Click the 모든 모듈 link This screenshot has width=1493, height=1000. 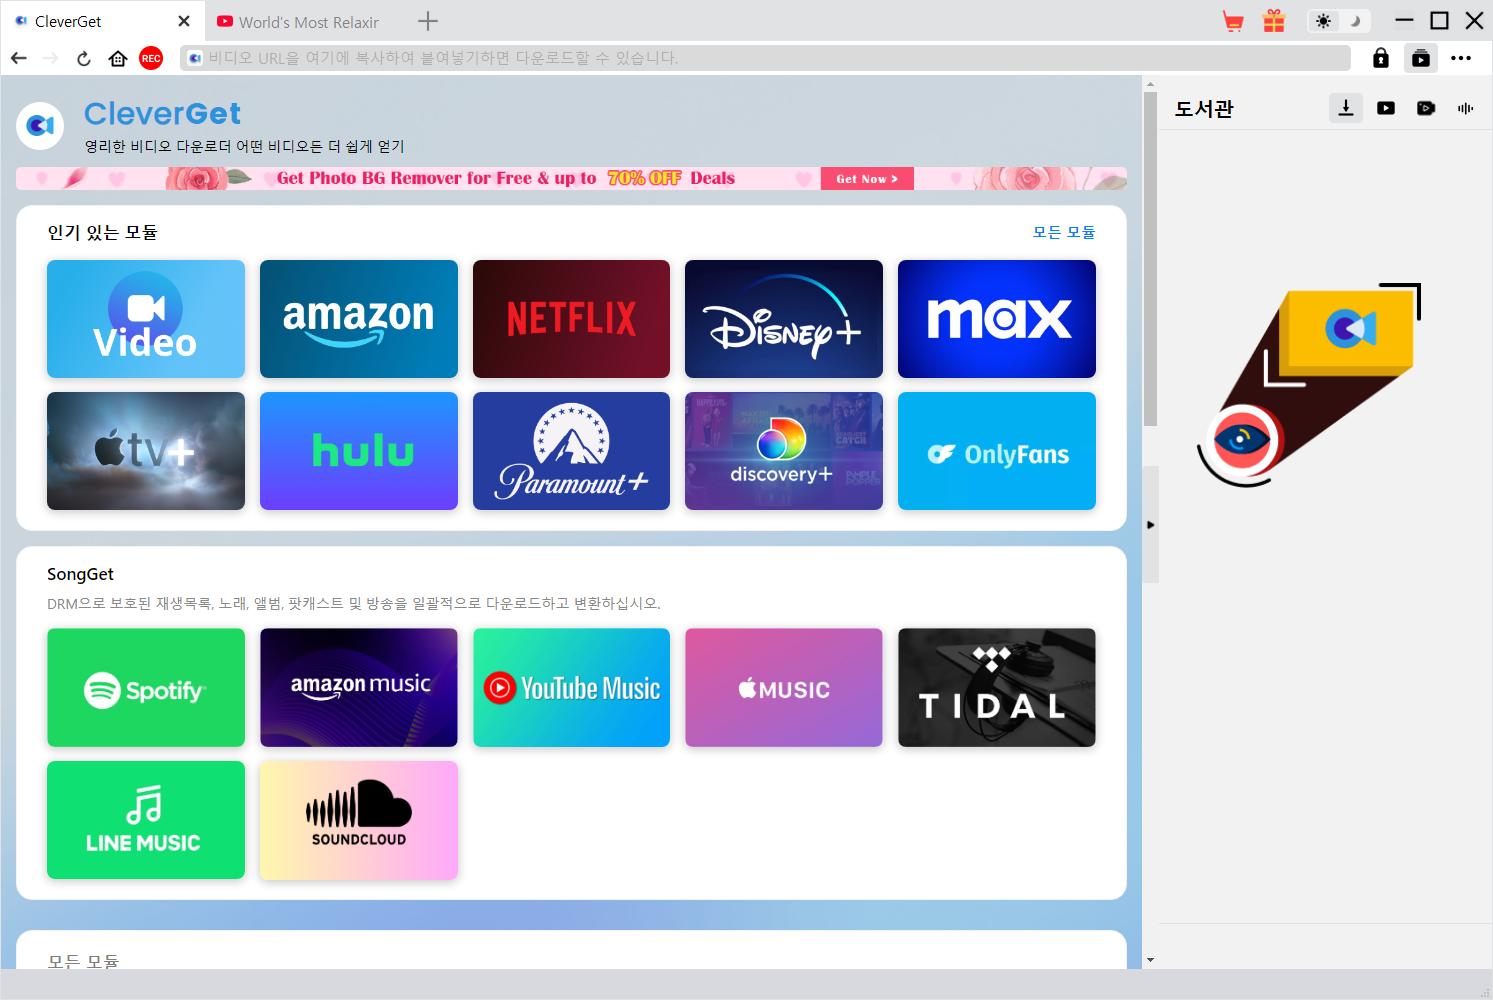[1064, 232]
